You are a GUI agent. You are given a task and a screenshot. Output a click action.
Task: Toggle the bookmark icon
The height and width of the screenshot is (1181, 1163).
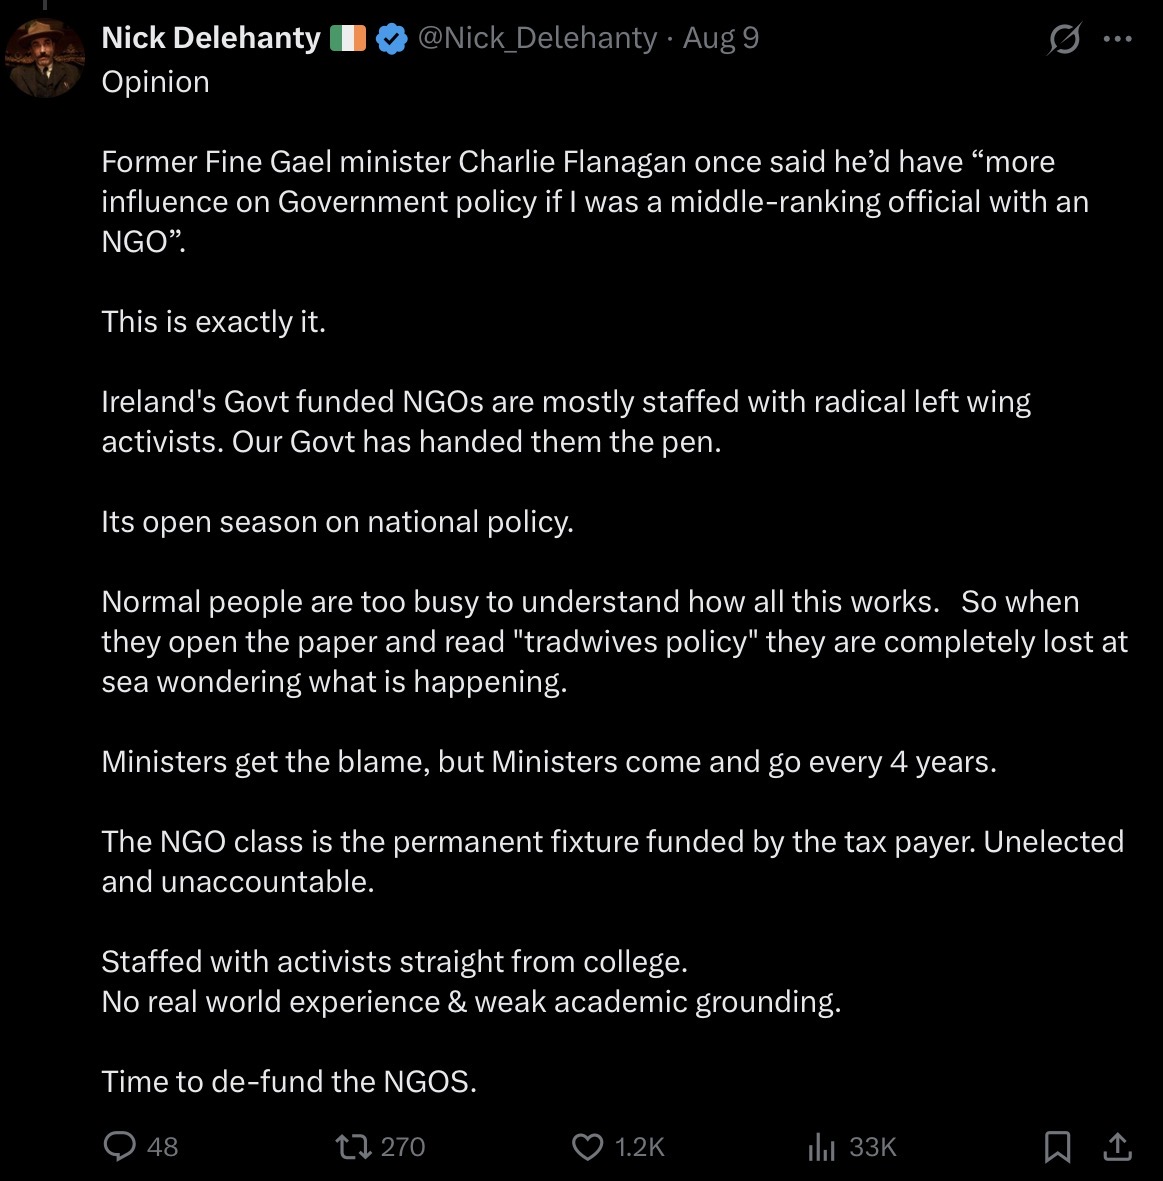pyautogui.click(x=1058, y=1147)
